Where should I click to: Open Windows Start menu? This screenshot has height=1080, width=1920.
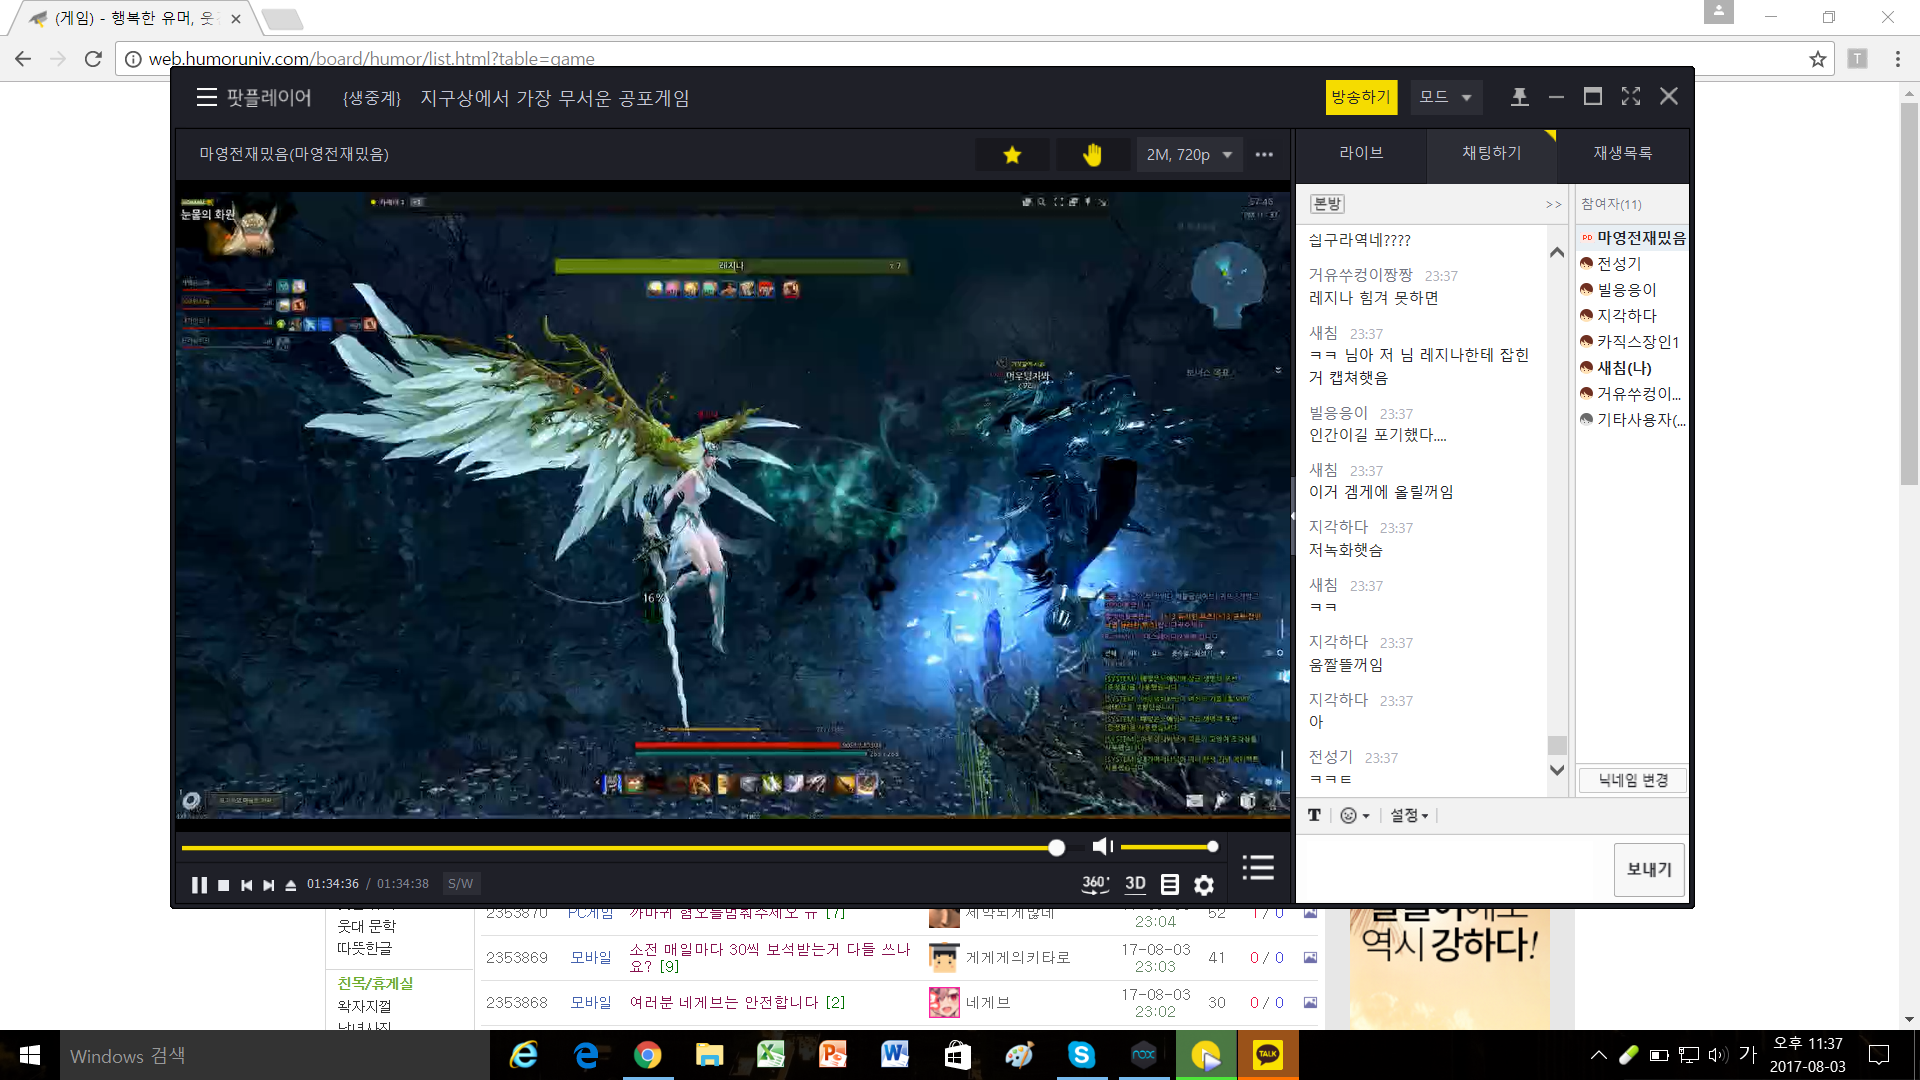pyautogui.click(x=30, y=1055)
